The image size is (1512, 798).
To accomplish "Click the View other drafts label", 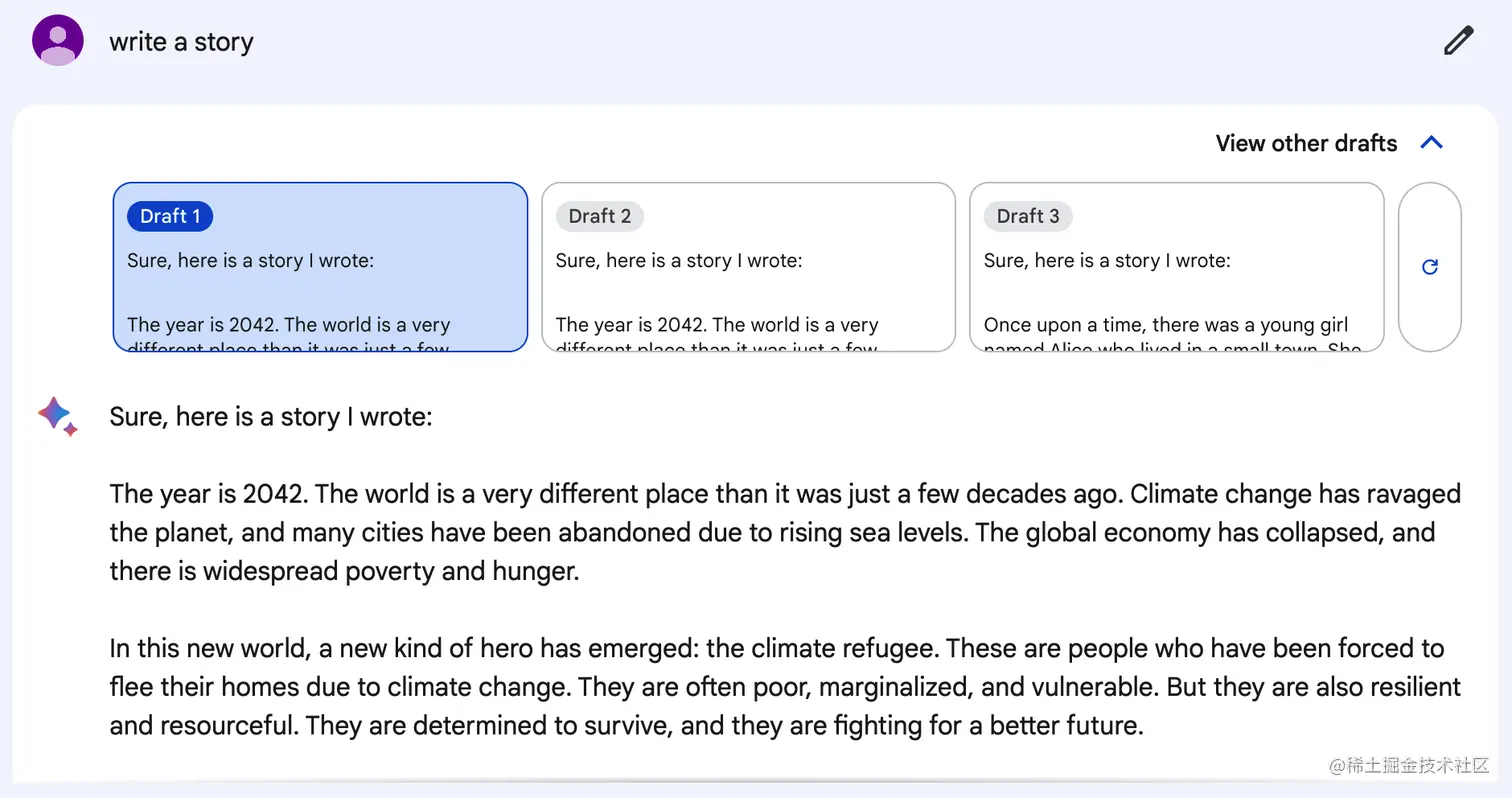I will point(1306,143).
